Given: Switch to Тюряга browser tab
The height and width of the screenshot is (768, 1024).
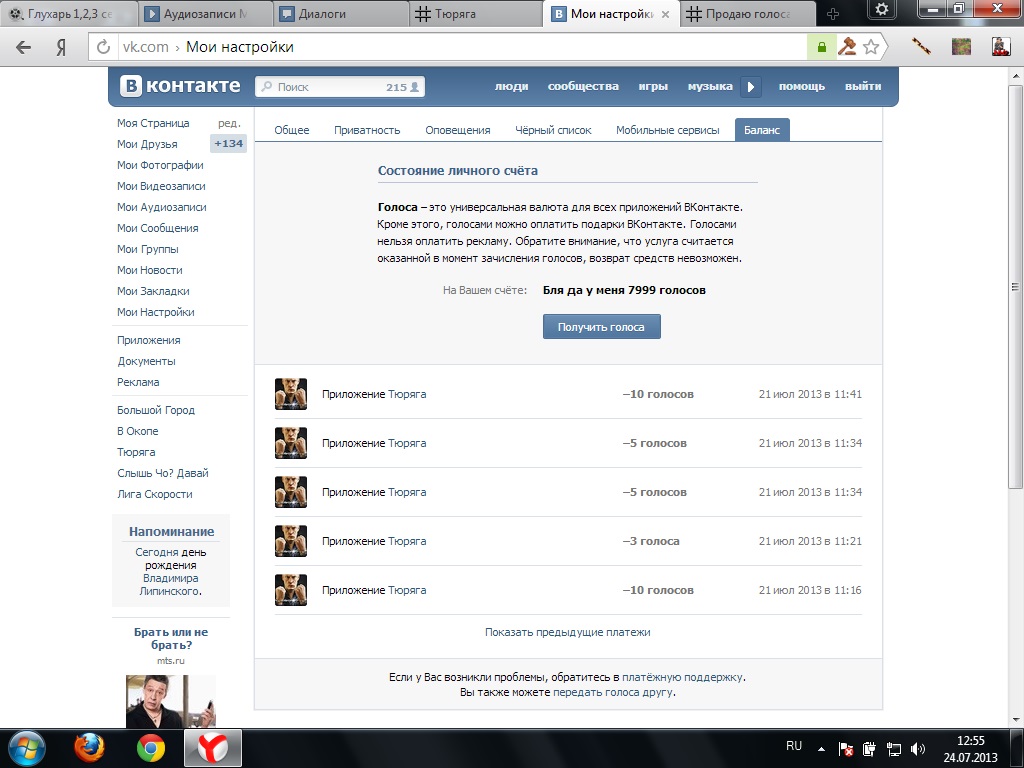Looking at the screenshot, I should 475,14.
